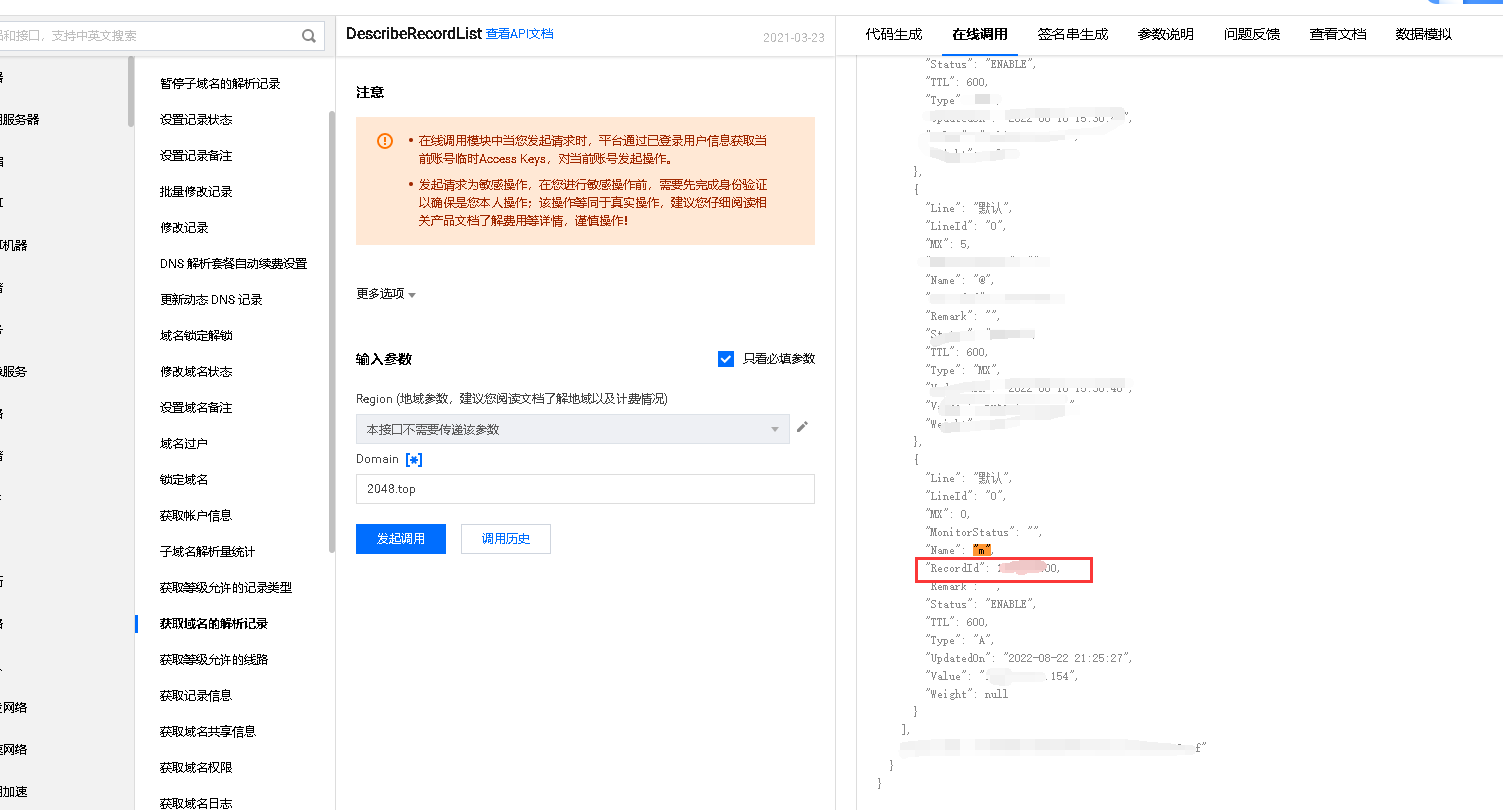Viewport: 1503px width, 810px height.
Task: Select 锁定域名 in the API list
Action: tap(184, 480)
